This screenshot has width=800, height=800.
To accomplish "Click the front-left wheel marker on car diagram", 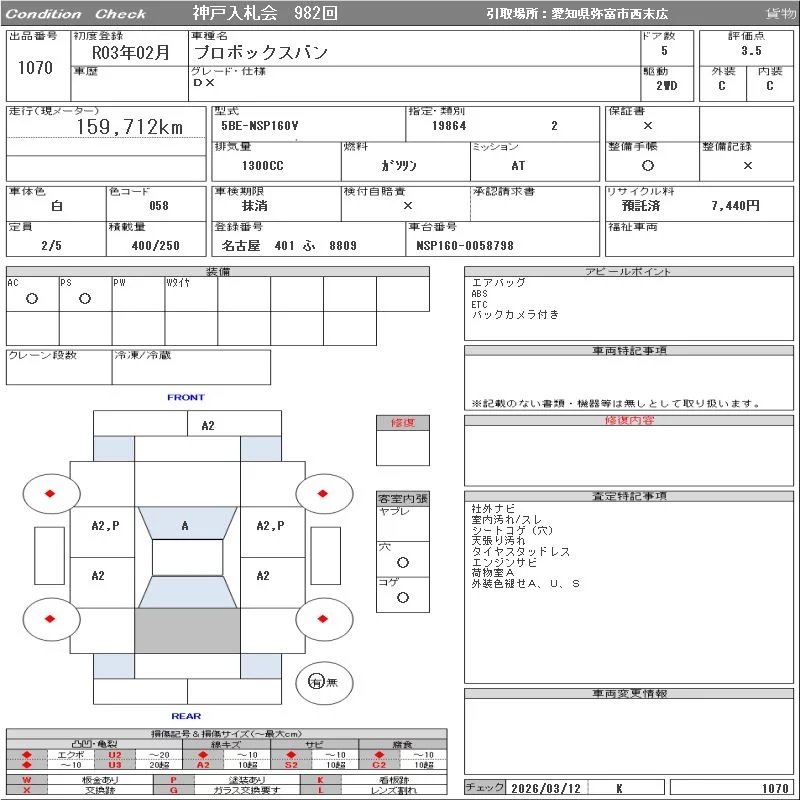I will point(50,493).
